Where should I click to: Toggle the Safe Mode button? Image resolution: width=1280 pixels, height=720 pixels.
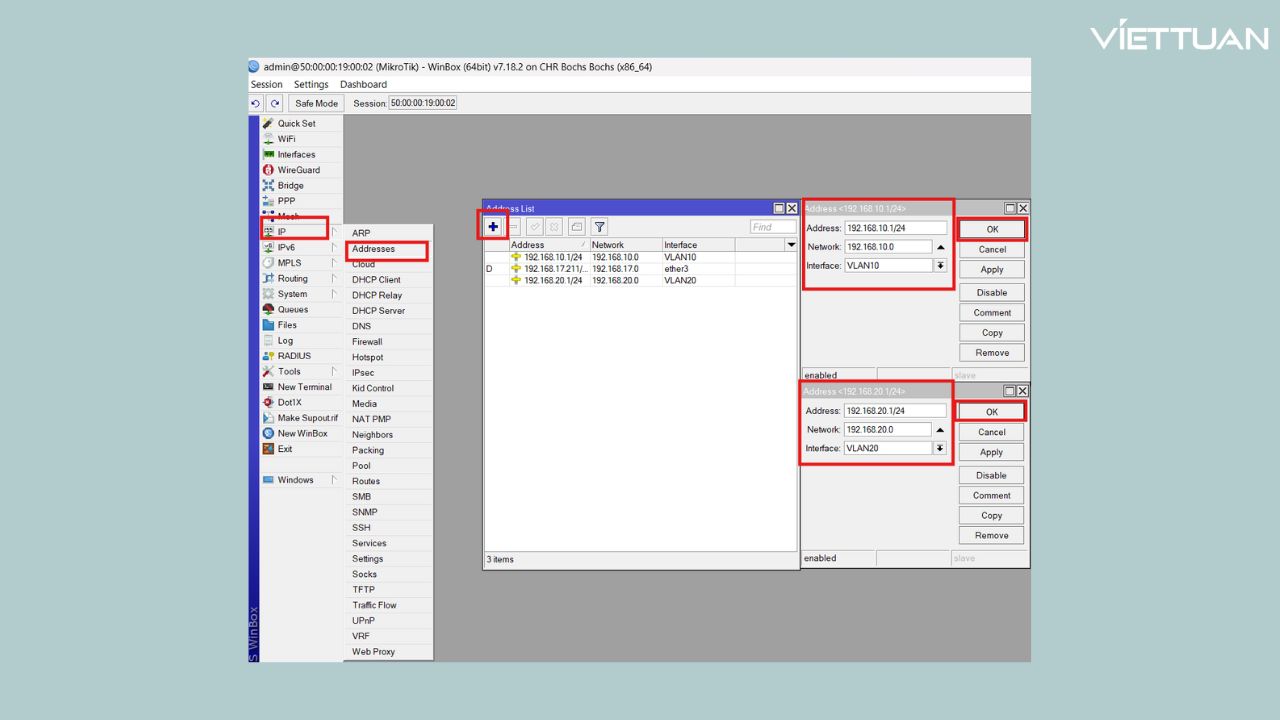(x=316, y=103)
